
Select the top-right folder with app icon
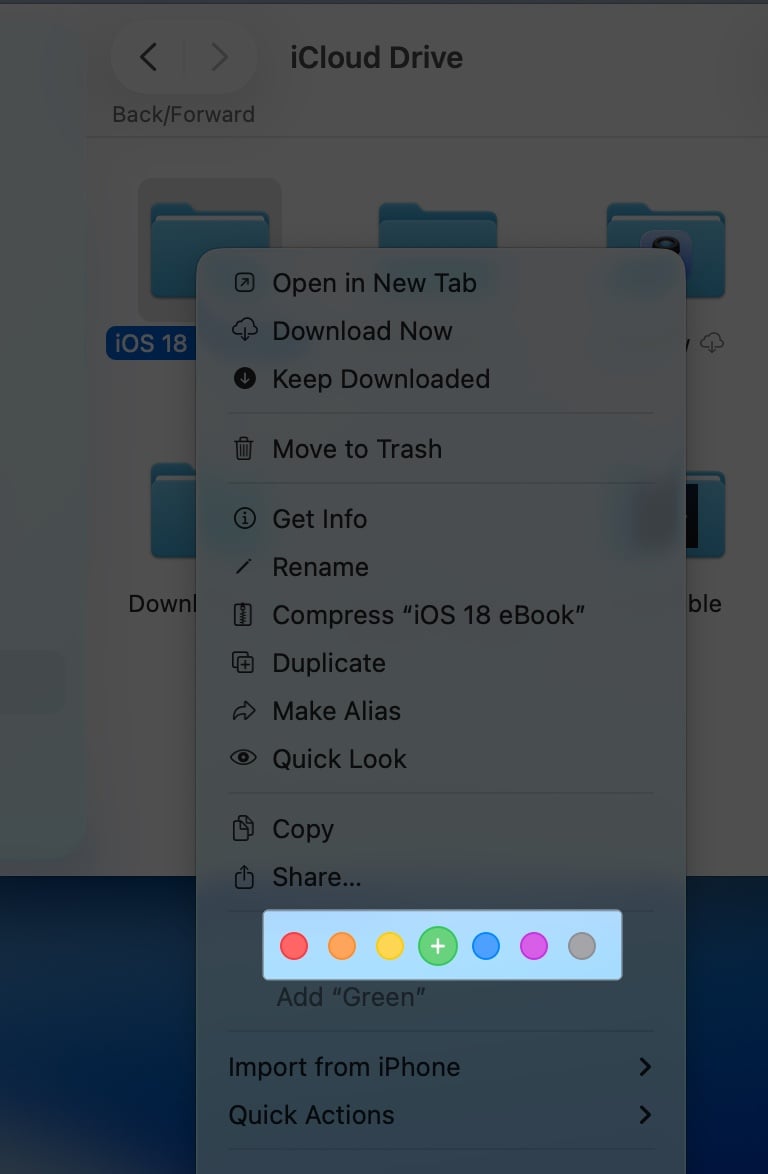pos(665,249)
